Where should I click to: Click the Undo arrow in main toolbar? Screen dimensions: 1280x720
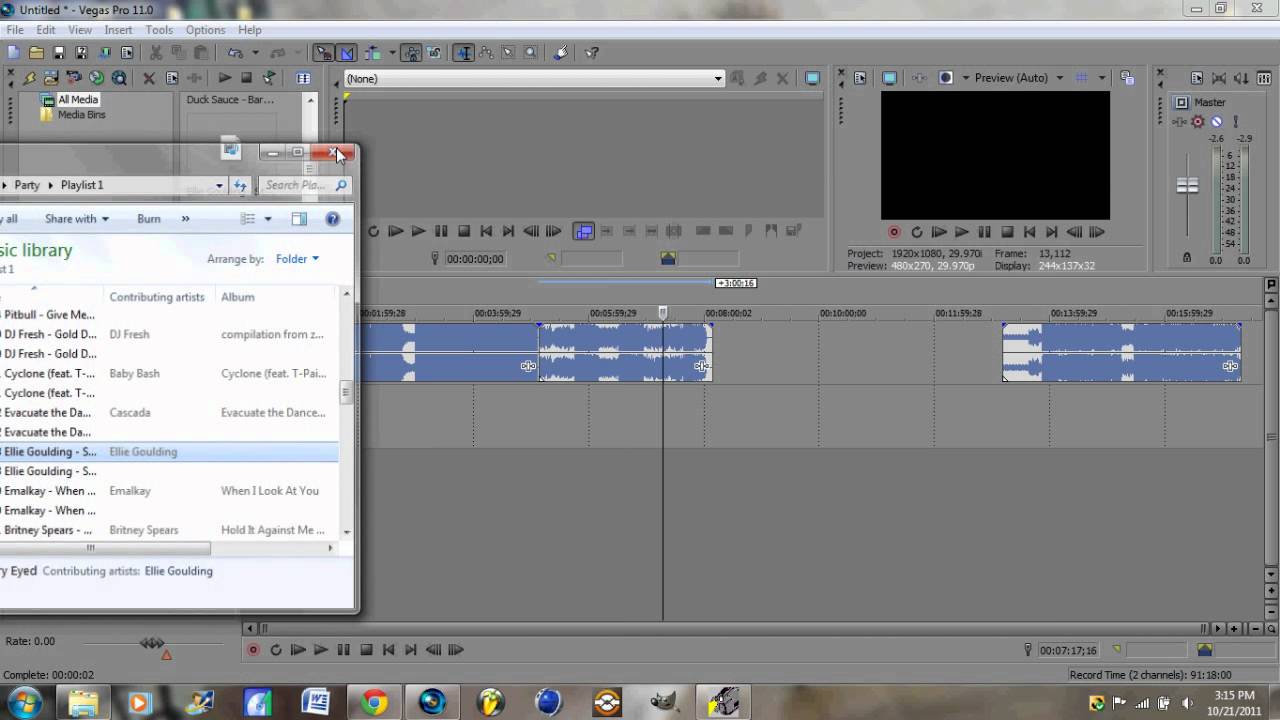[x=235, y=53]
